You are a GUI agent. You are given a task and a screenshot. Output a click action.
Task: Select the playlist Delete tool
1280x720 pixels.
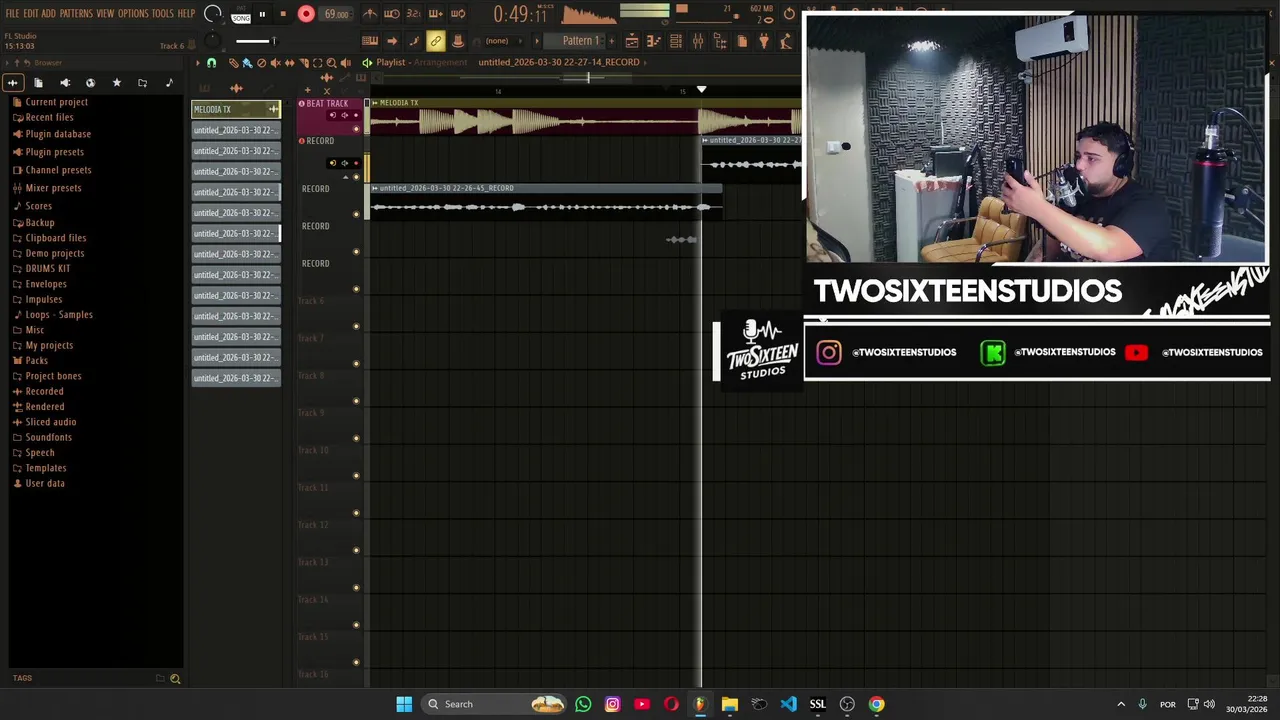click(261, 63)
